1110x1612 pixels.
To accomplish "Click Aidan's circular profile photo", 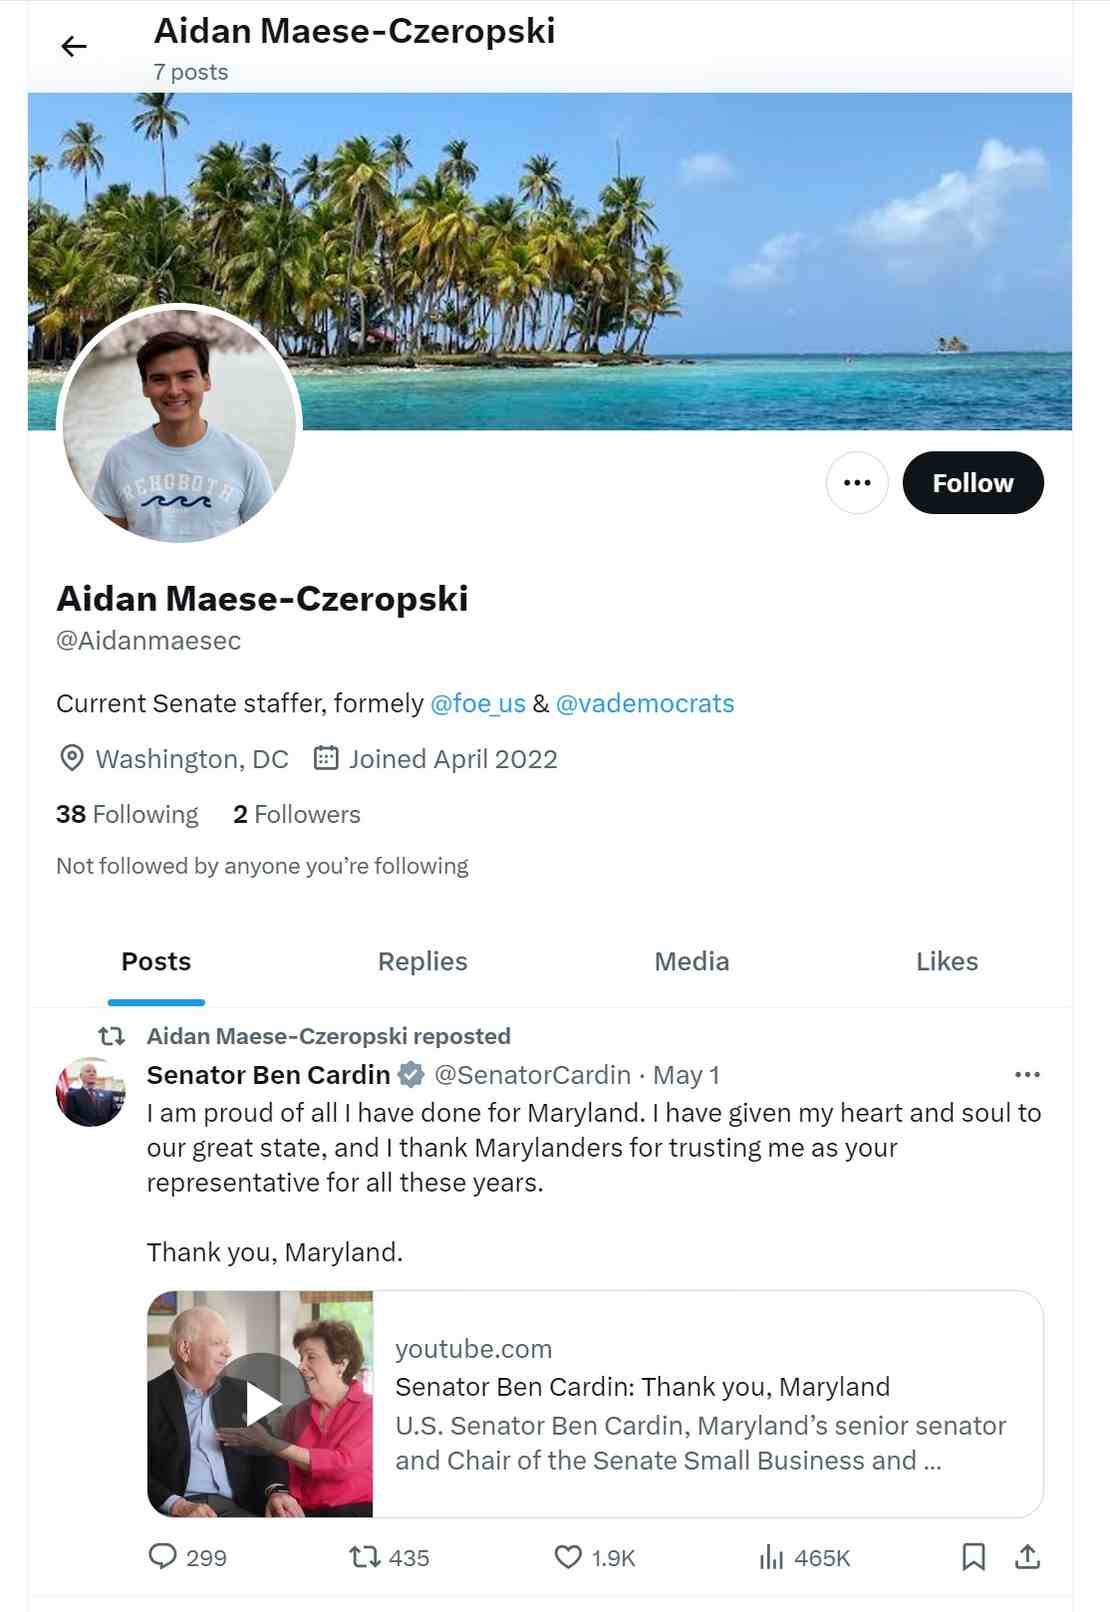I will point(181,421).
